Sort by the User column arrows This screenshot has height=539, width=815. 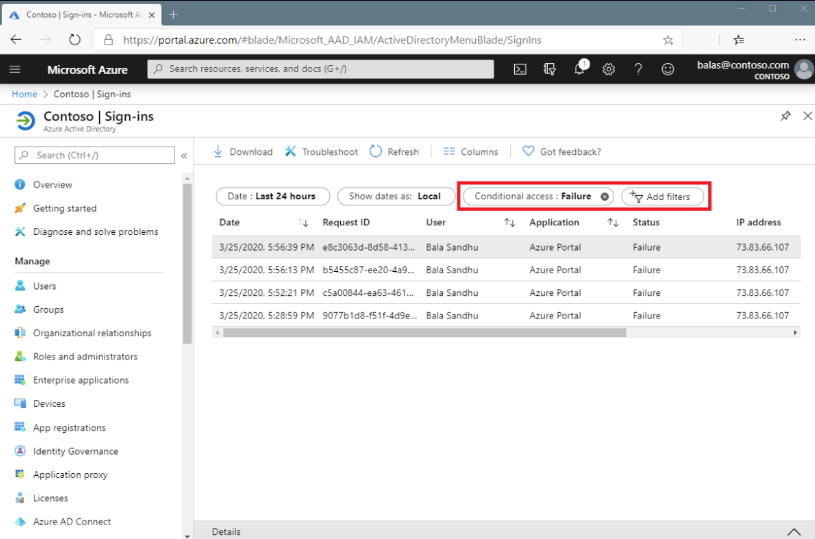tap(509, 223)
